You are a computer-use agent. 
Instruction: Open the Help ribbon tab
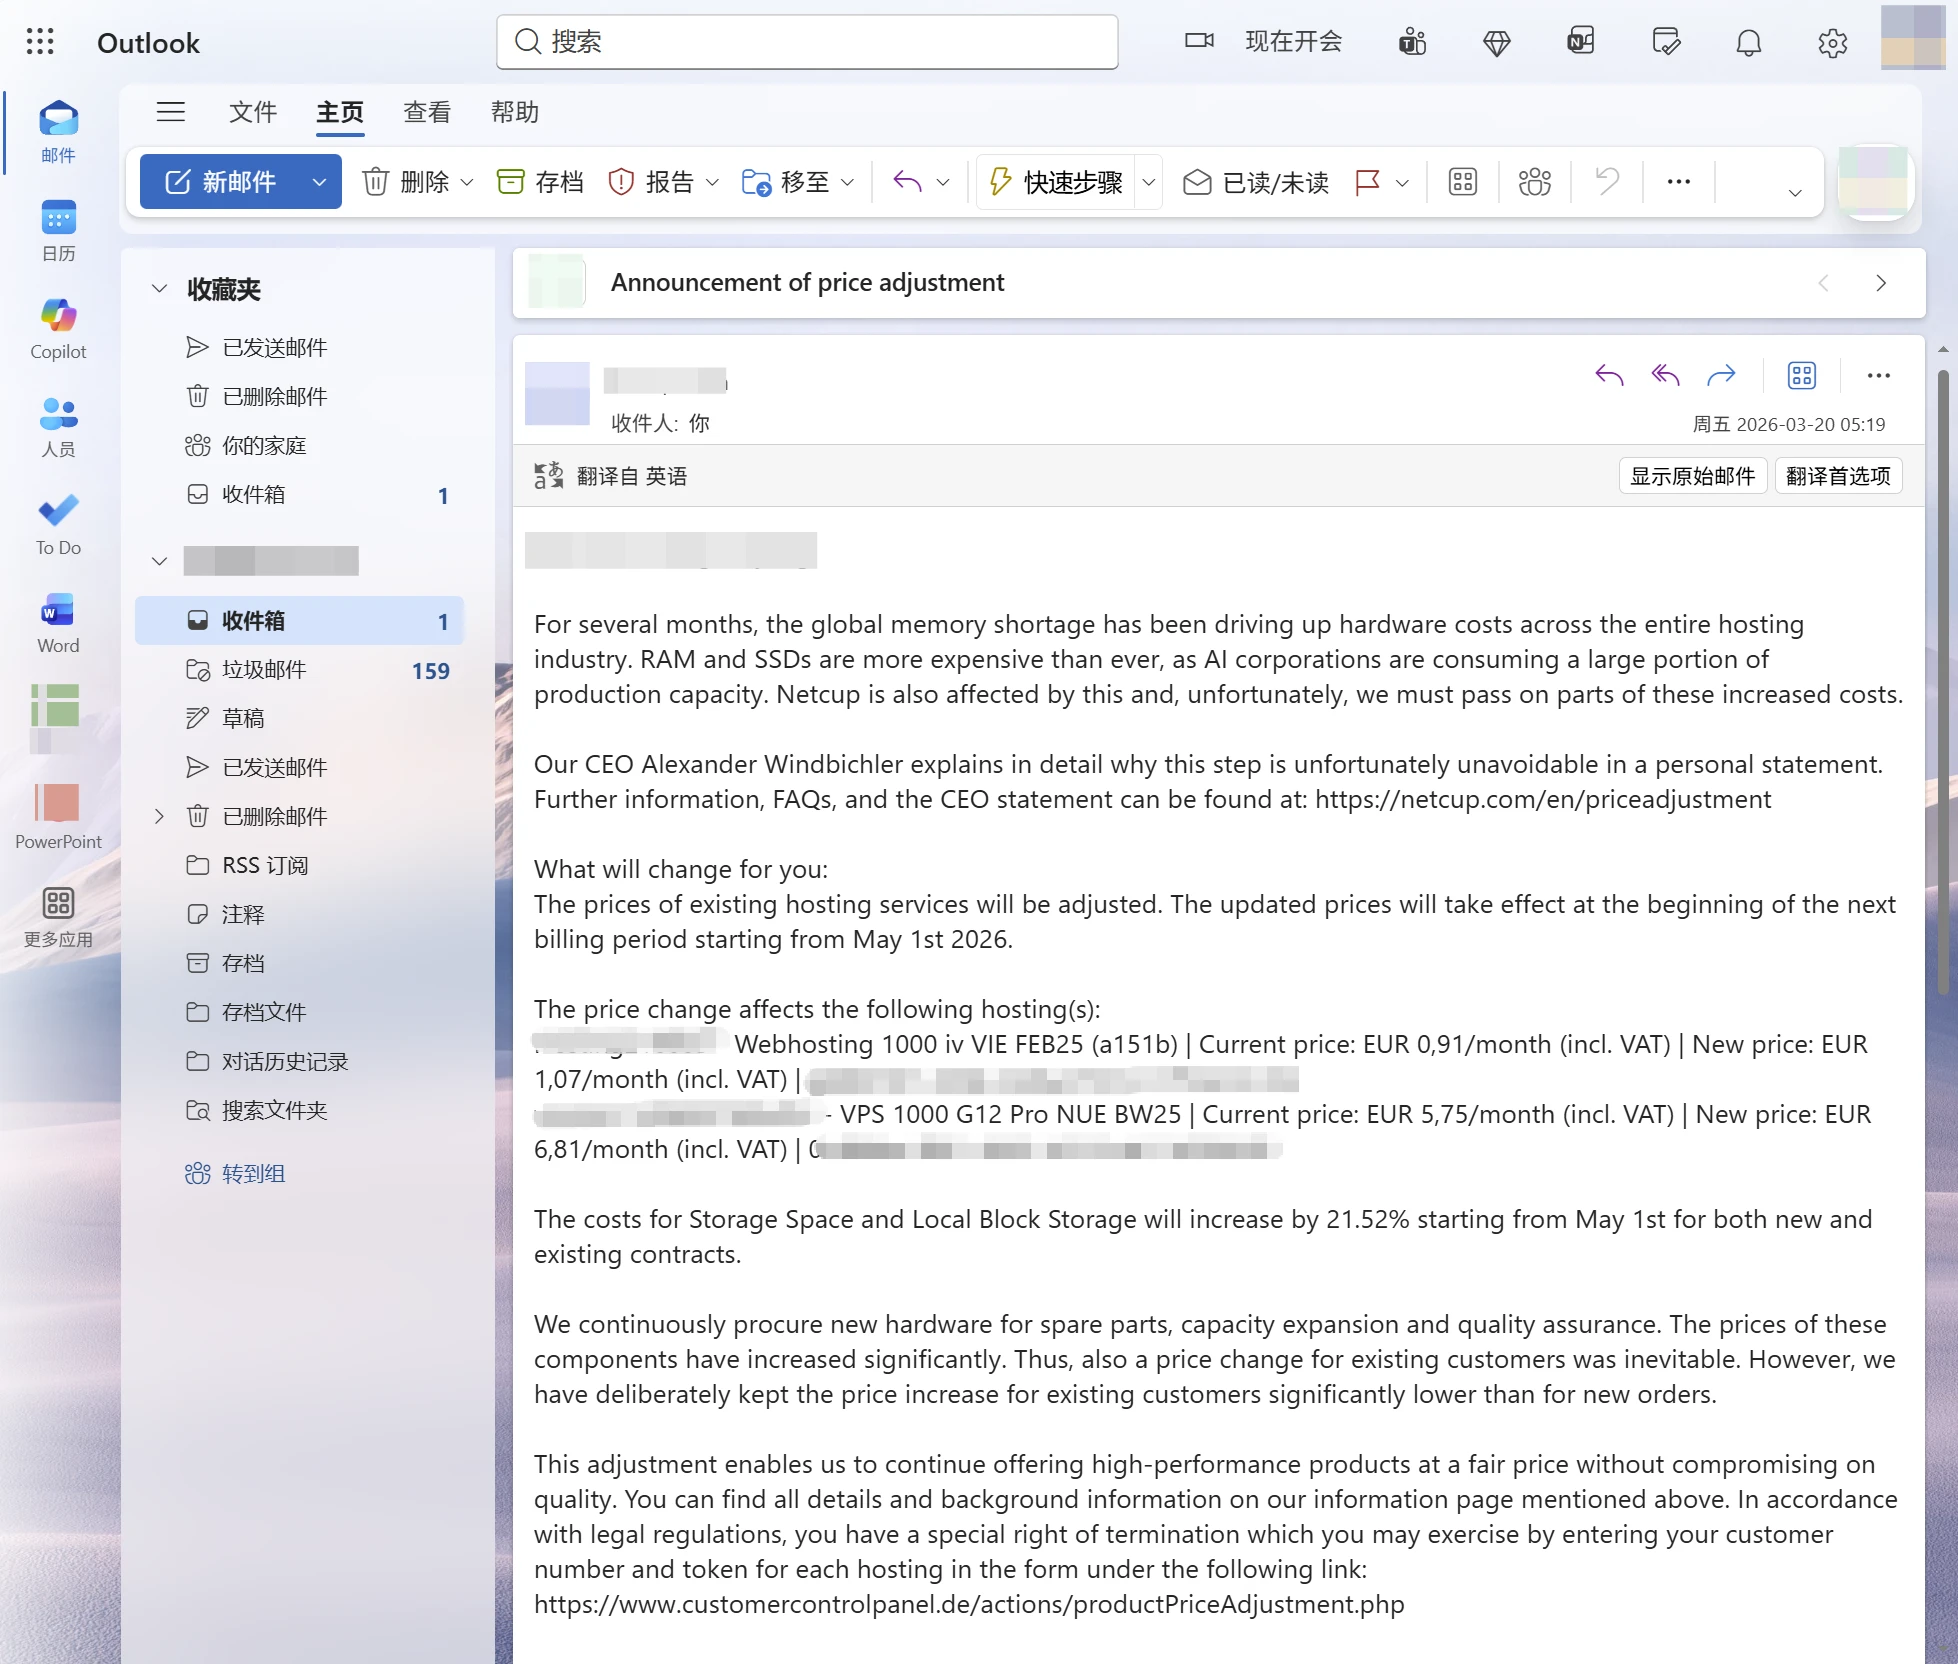[514, 112]
